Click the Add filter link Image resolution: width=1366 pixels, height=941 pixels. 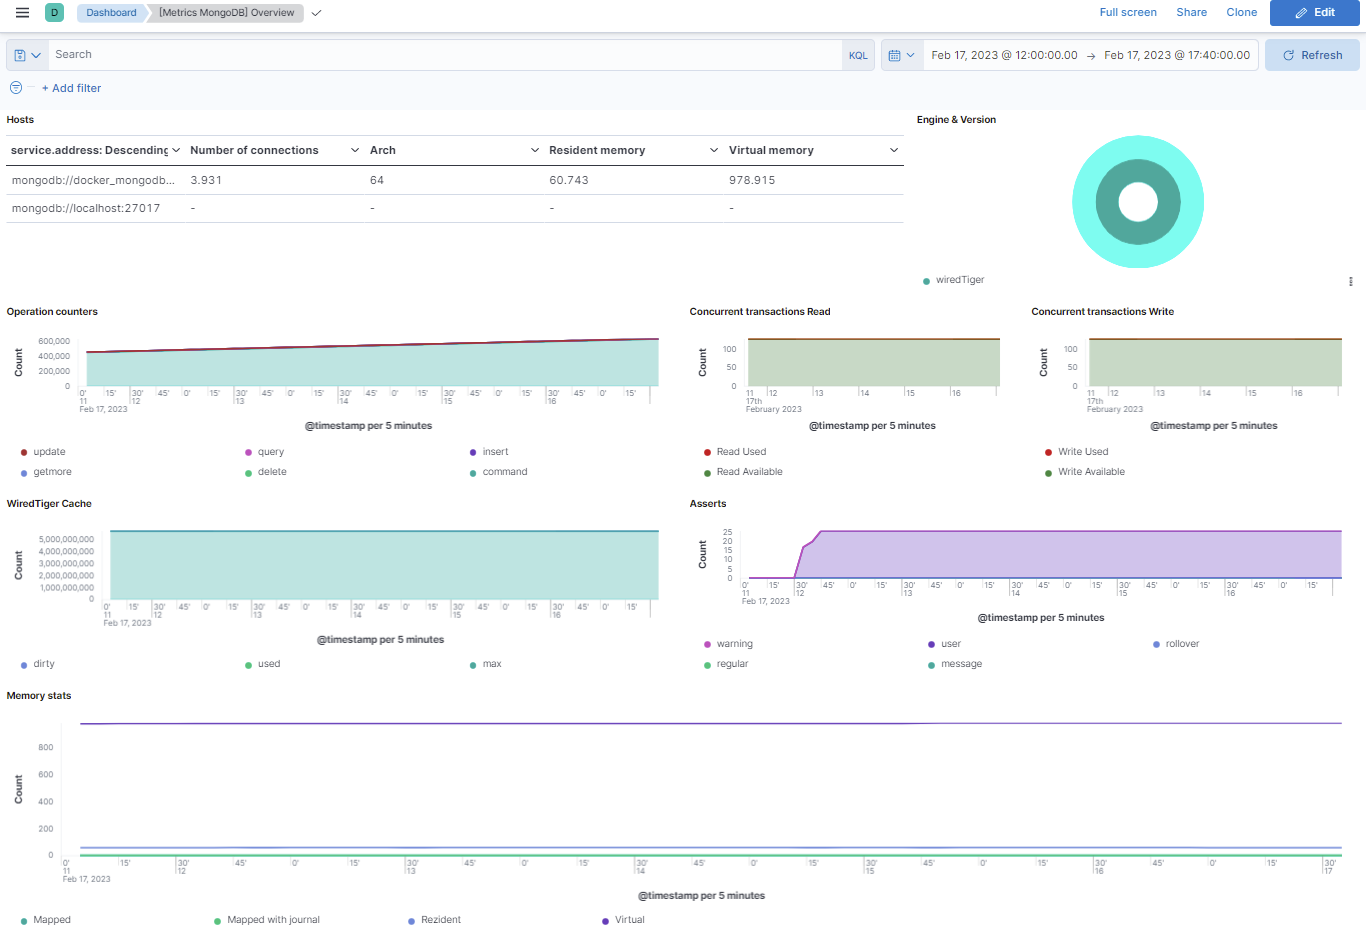pos(71,88)
